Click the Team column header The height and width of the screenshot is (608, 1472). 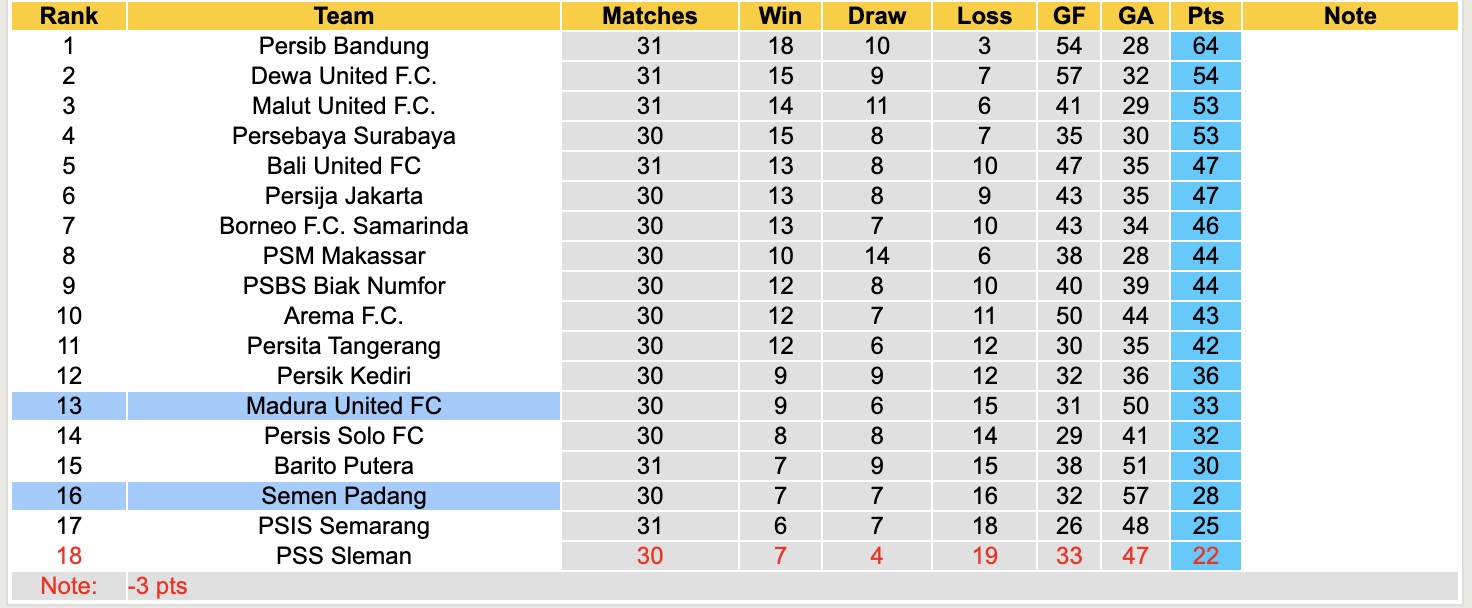point(343,16)
